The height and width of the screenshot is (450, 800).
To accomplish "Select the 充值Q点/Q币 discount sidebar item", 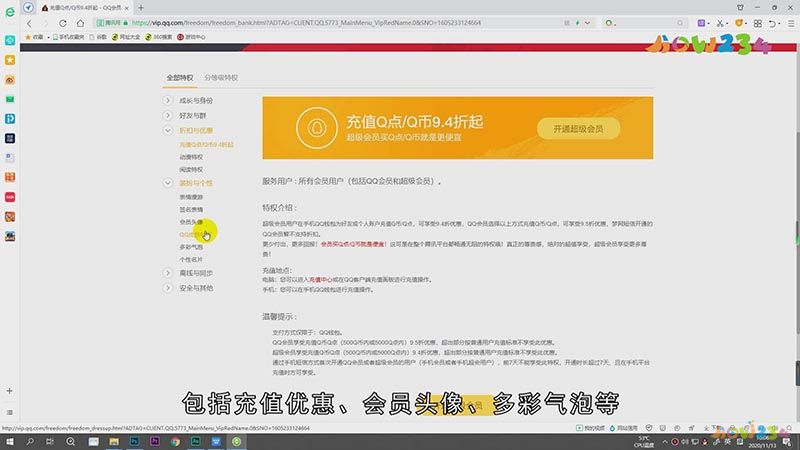I will 206,145.
